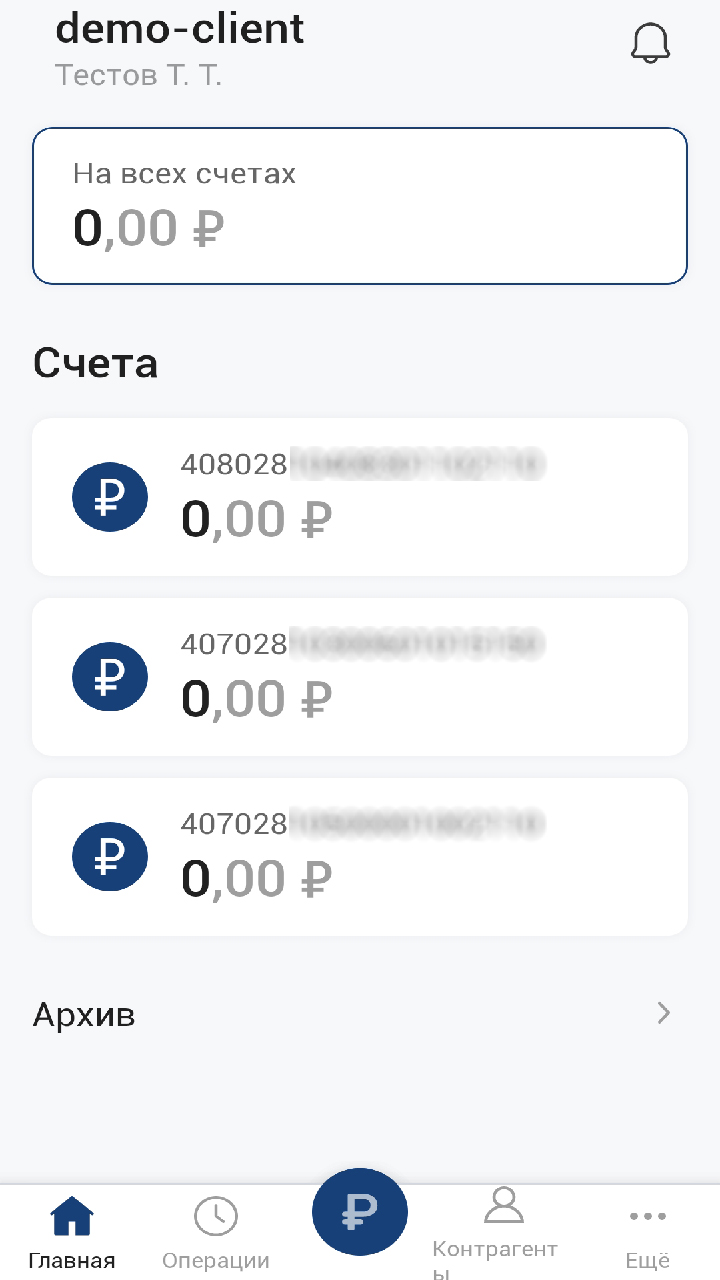This screenshot has width=720, height=1280.
Task: Tap the home icon in bottom bar
Action: point(72,1217)
